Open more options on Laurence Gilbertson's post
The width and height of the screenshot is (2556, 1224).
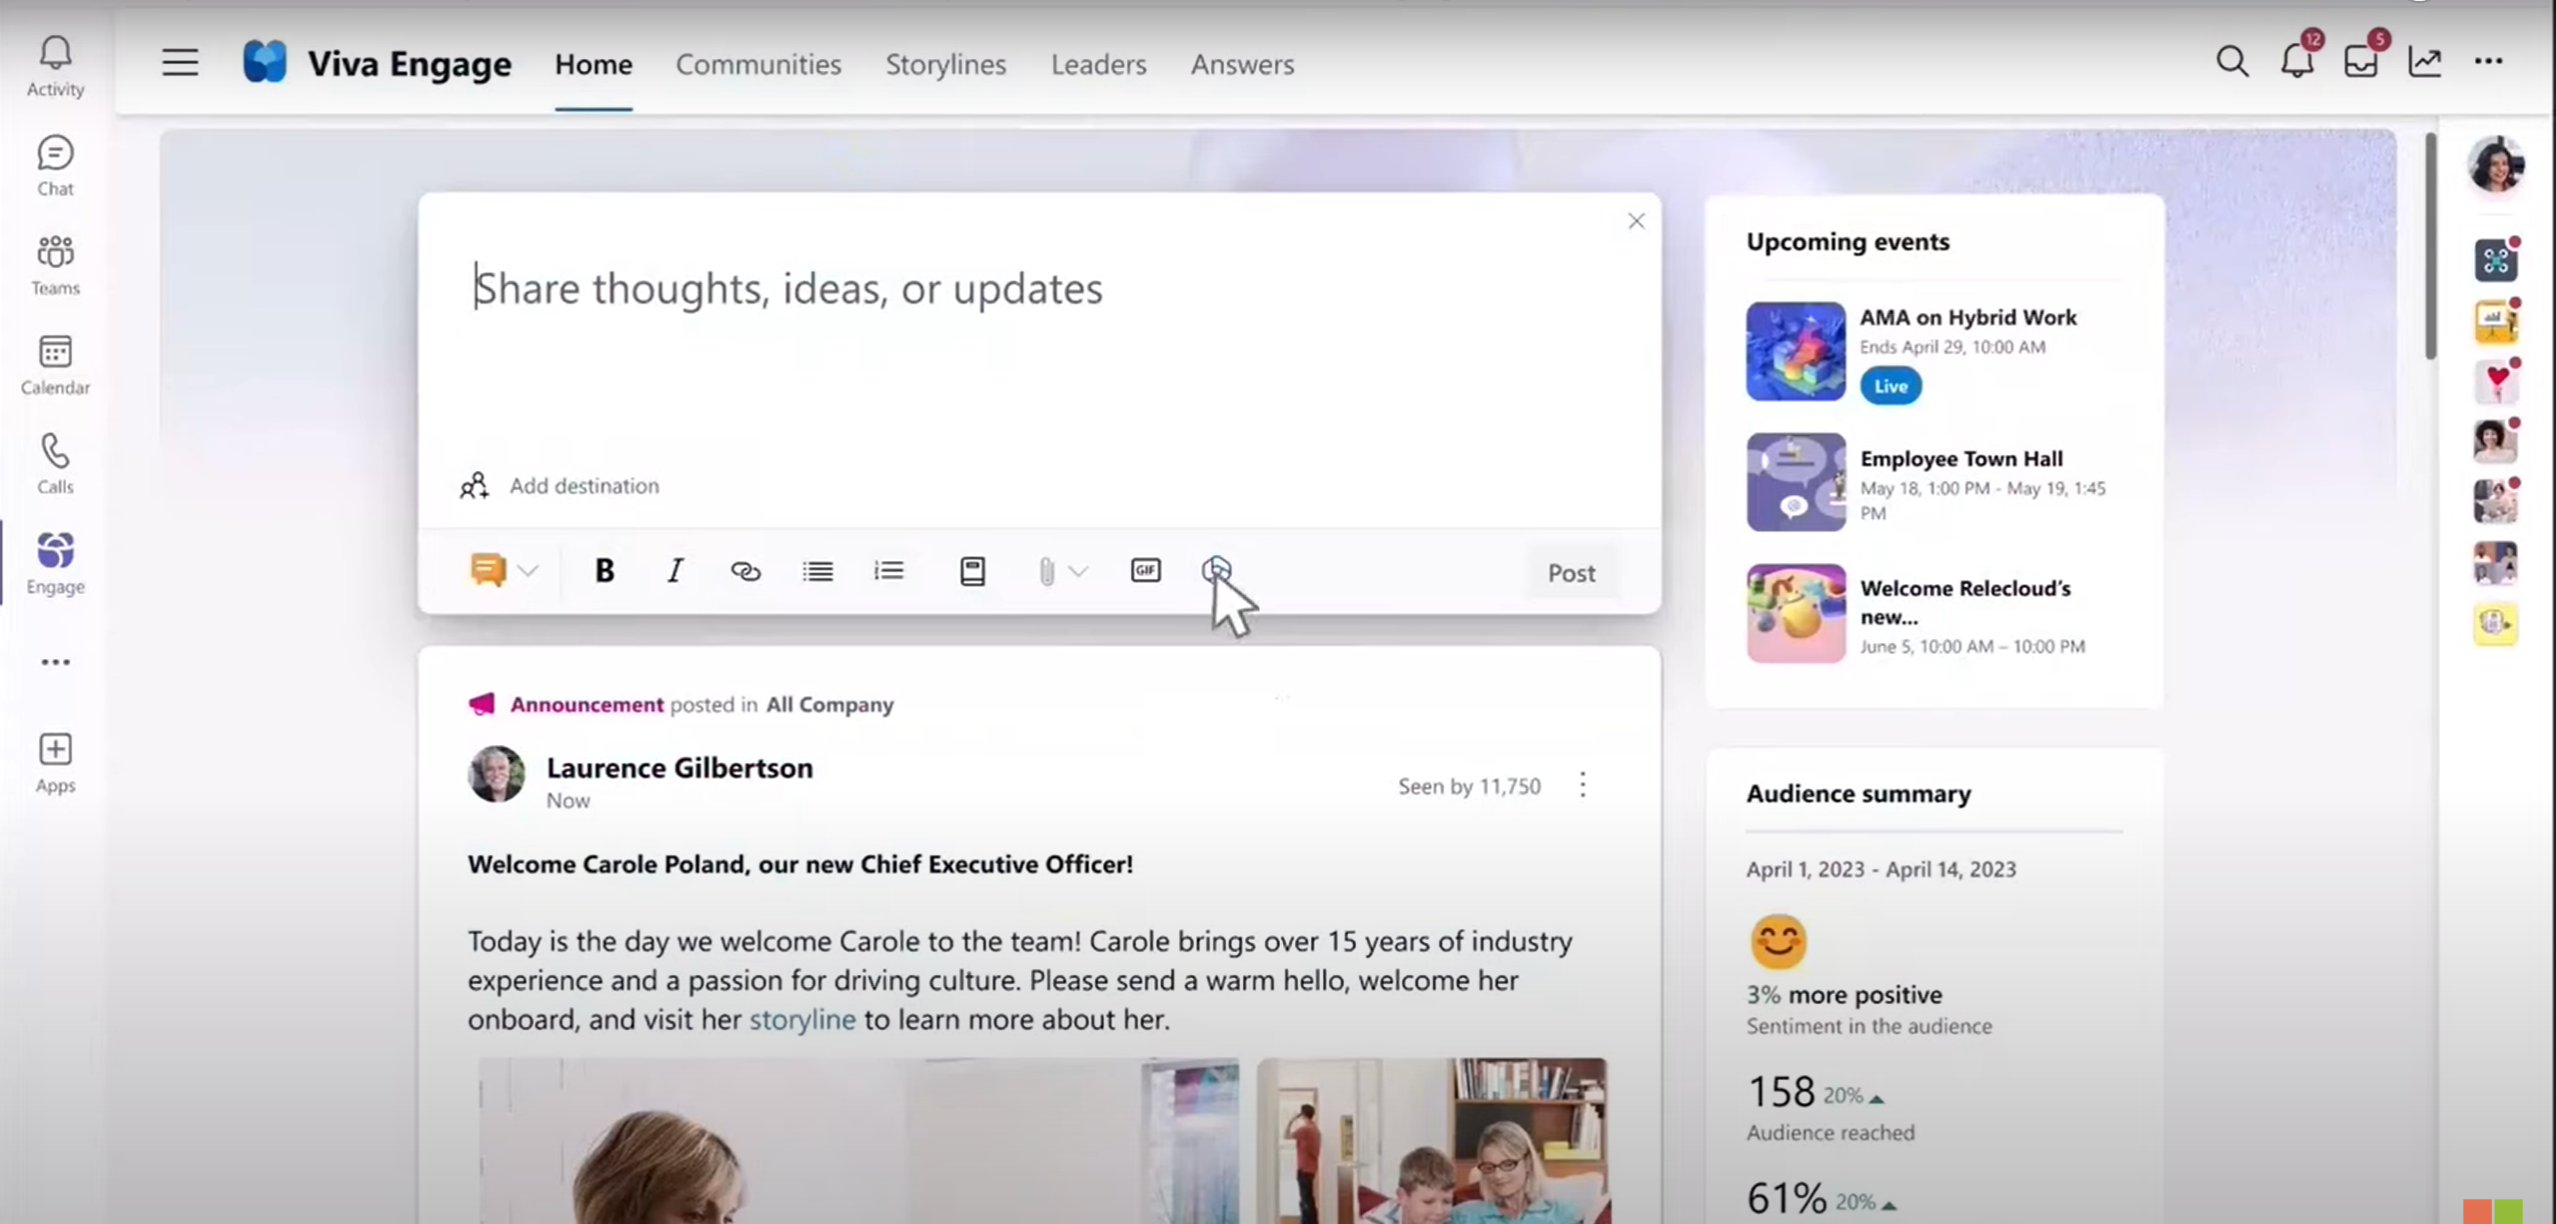[1582, 786]
